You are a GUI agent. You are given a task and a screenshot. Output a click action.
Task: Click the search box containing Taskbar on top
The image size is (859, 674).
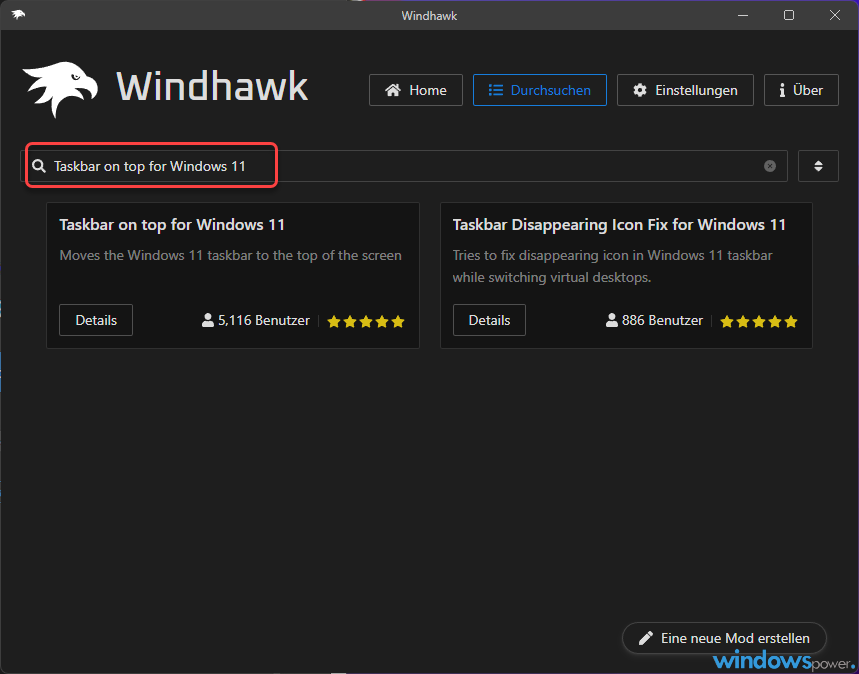tap(404, 166)
